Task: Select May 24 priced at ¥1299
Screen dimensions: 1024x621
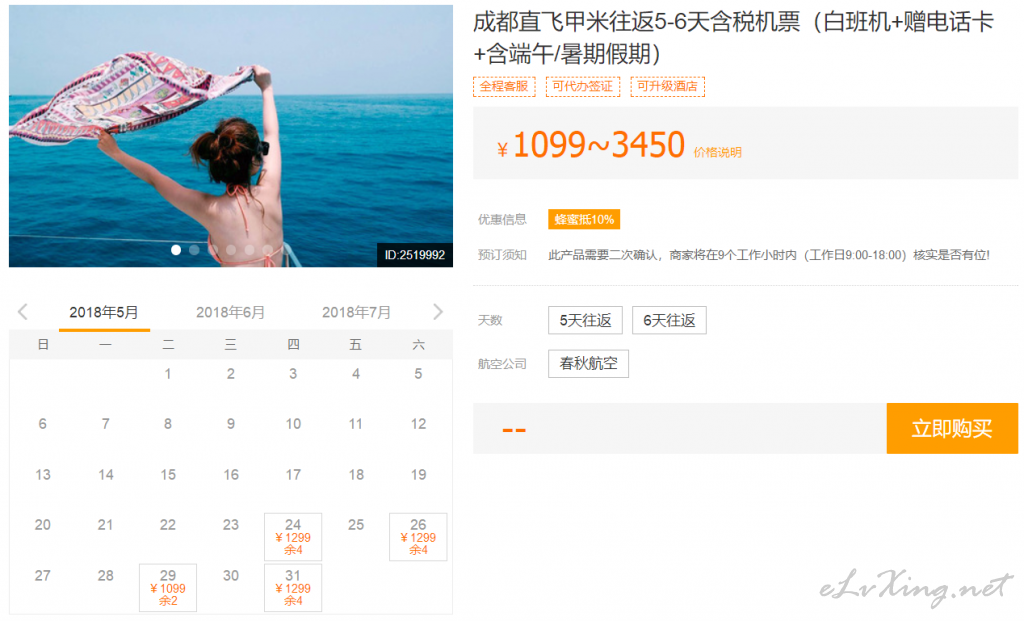Action: [x=293, y=537]
